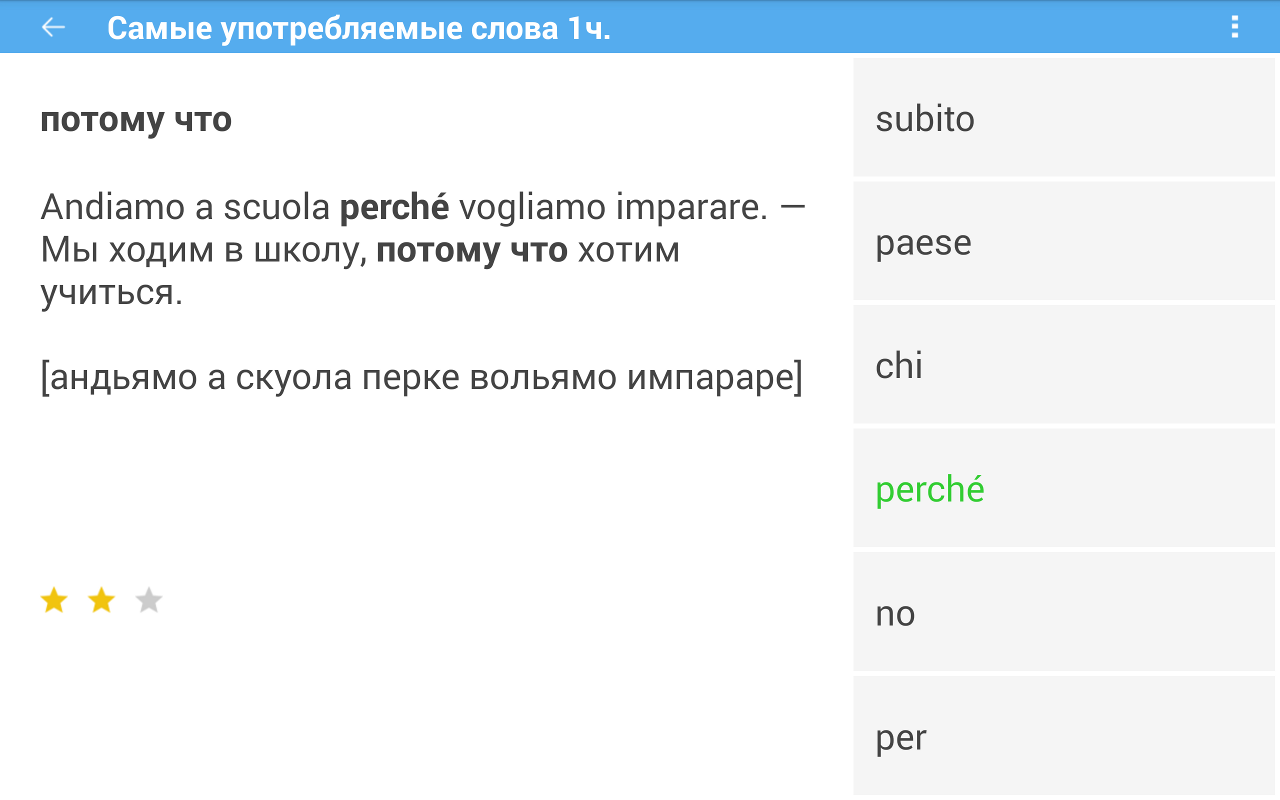Click the title Самые употребляемые слова 1ч.

[359, 28]
